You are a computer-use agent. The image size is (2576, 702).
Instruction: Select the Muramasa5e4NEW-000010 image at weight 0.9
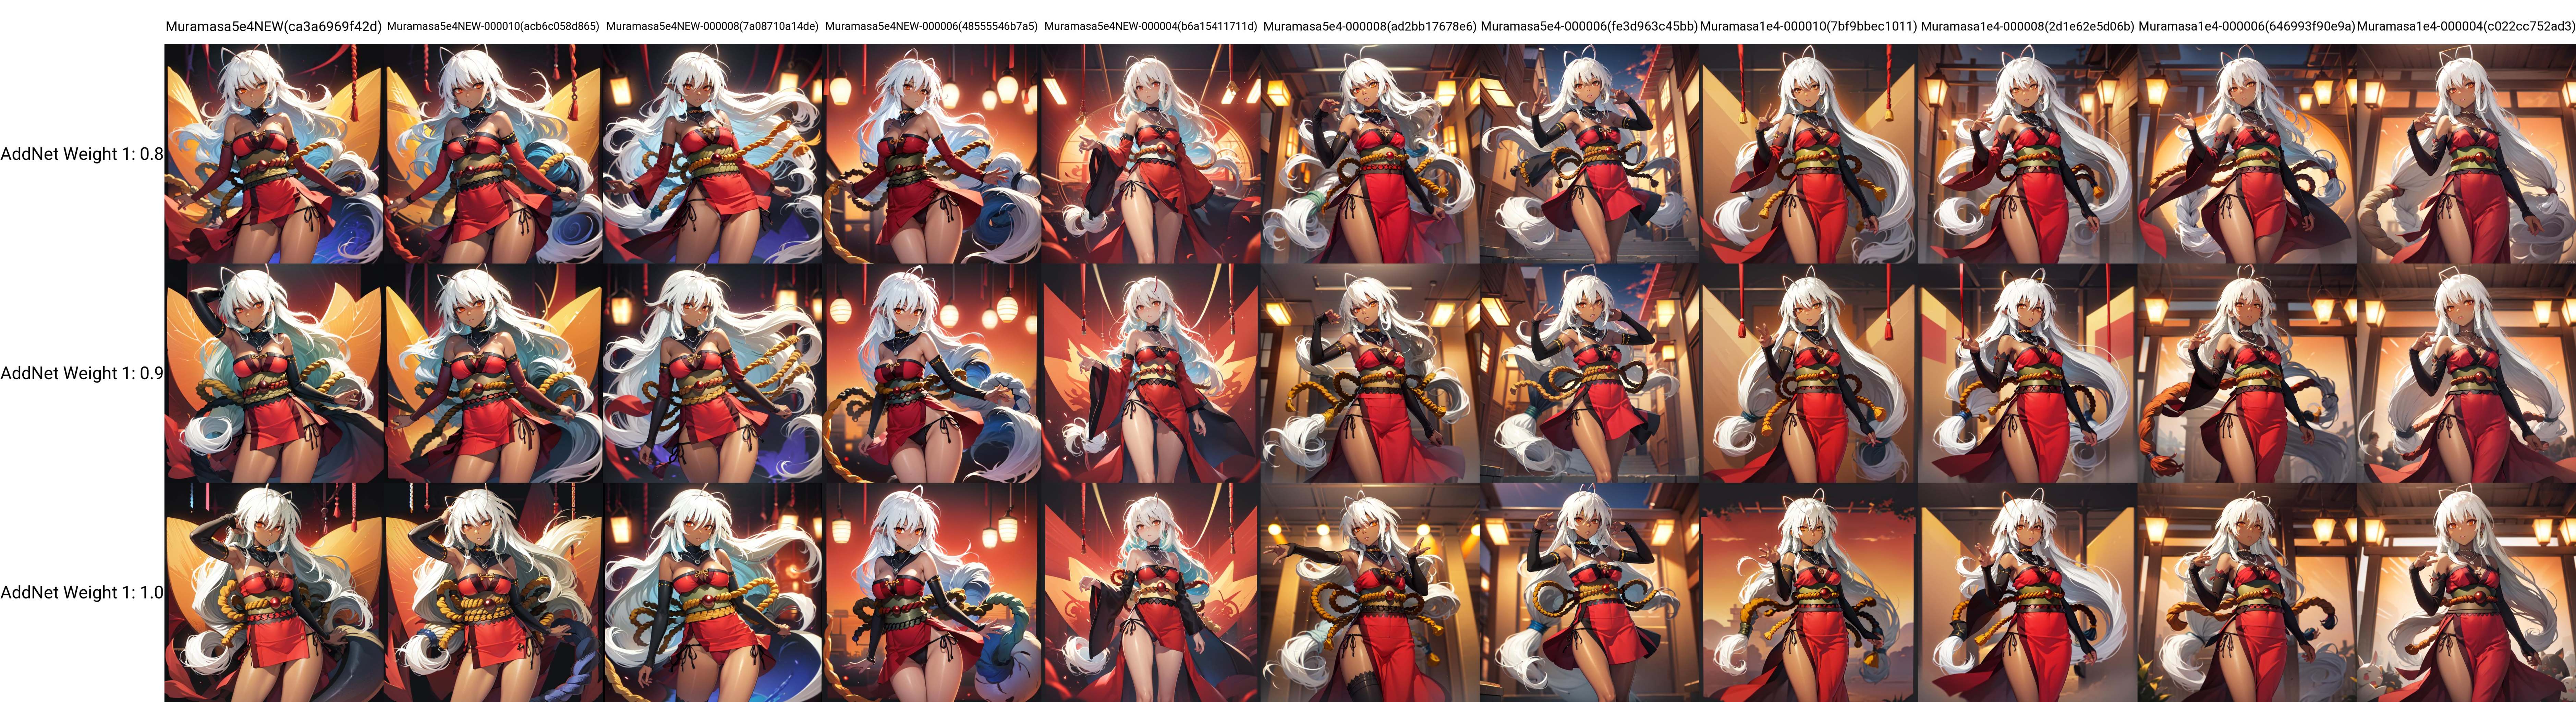click(x=493, y=373)
